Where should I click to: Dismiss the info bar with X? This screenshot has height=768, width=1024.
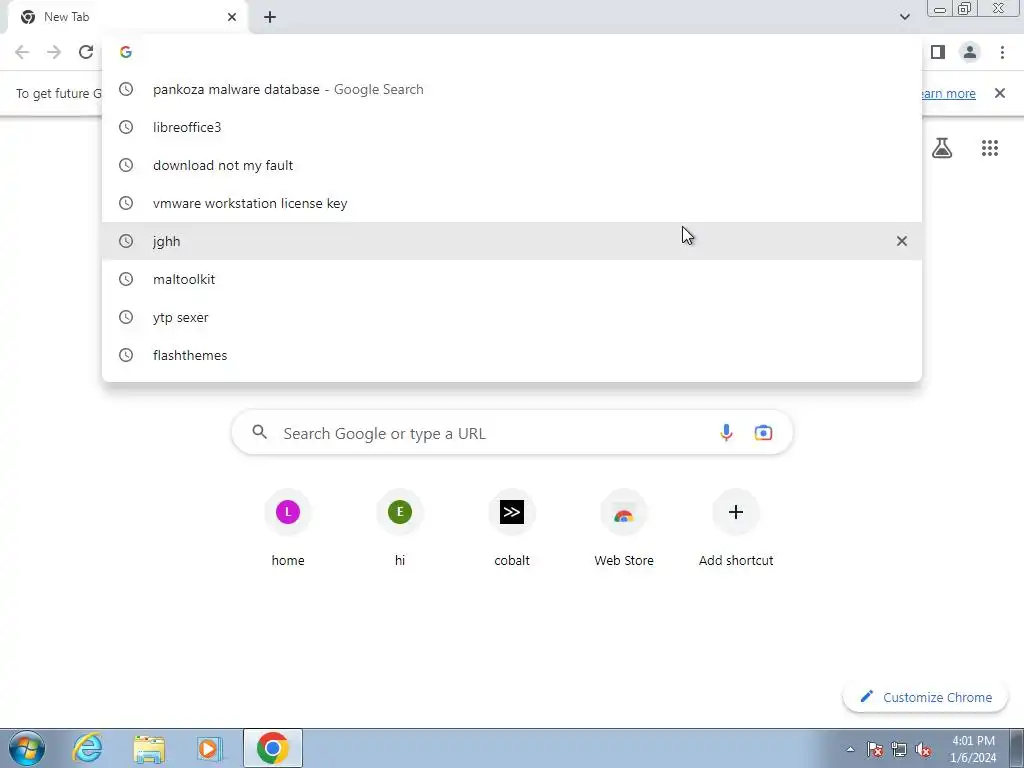point(1000,93)
